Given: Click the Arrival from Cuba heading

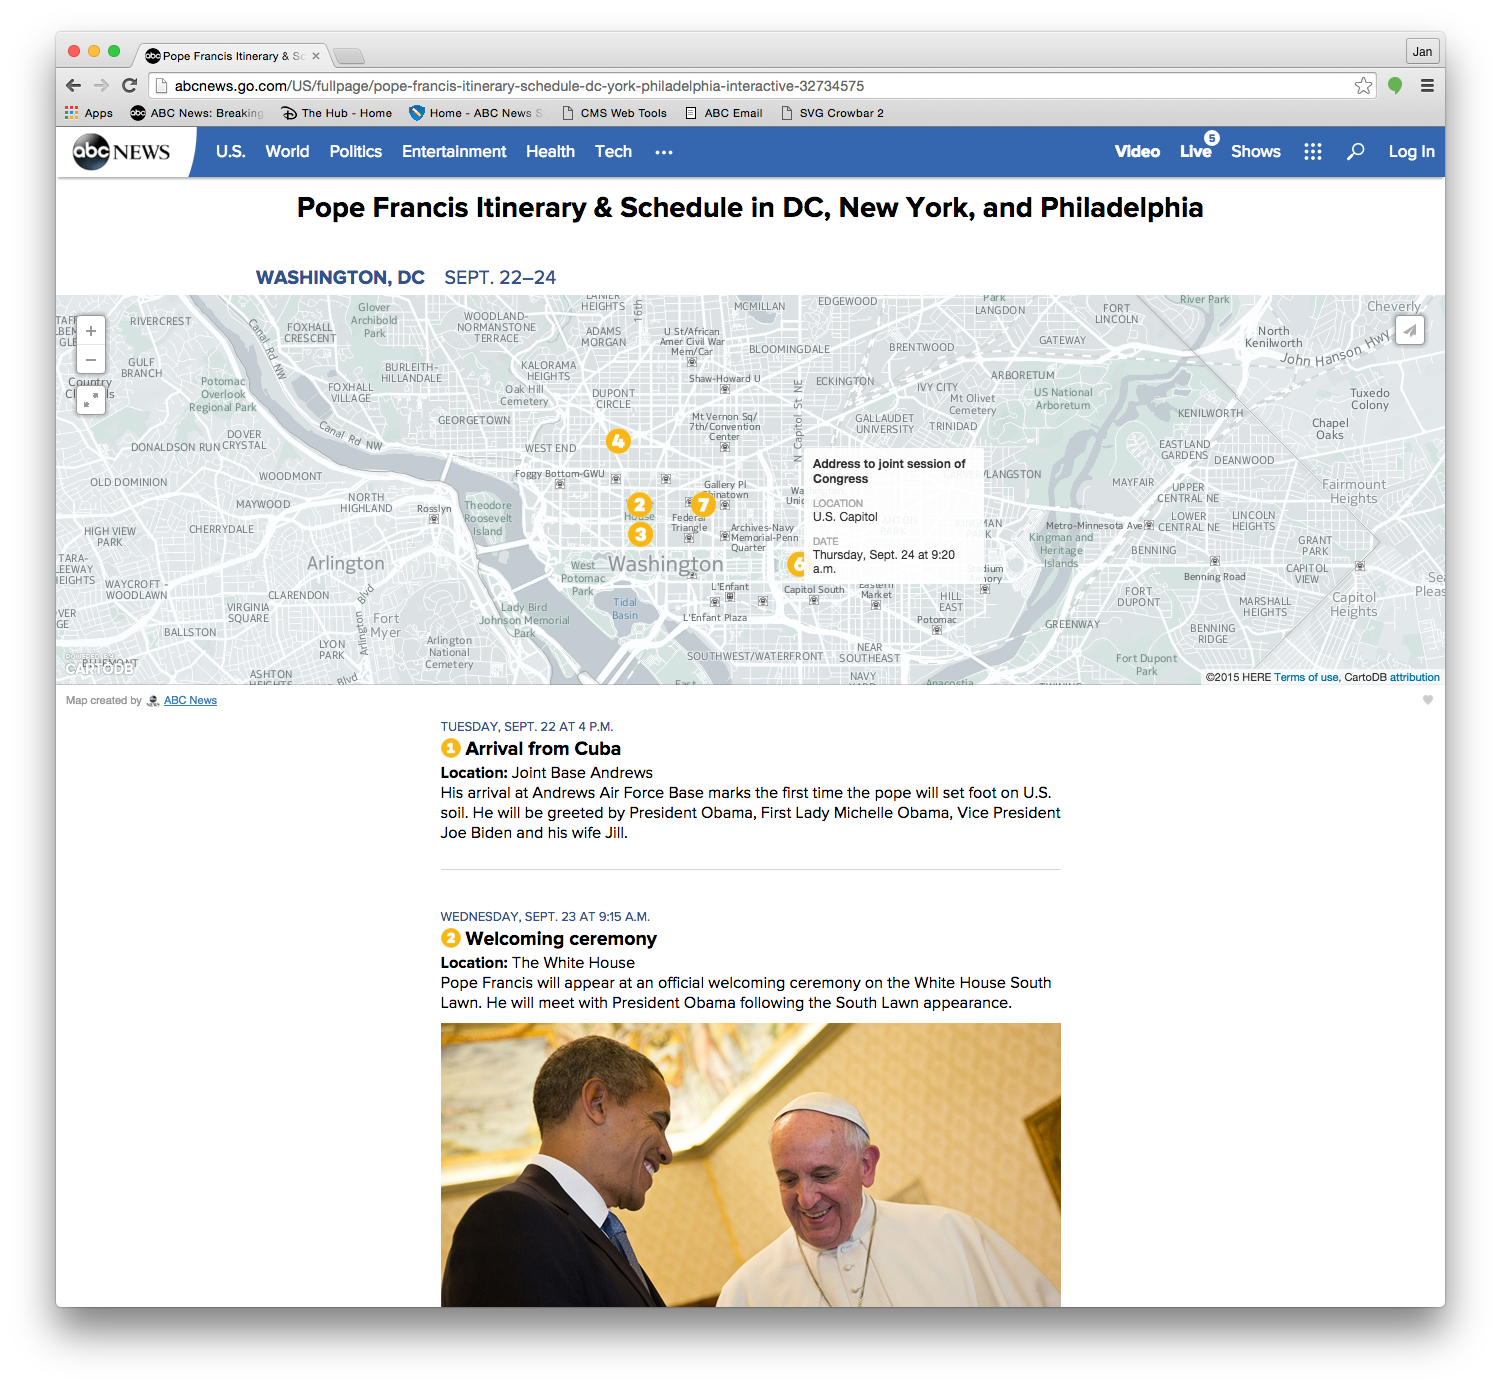Looking at the screenshot, I should click(x=543, y=749).
